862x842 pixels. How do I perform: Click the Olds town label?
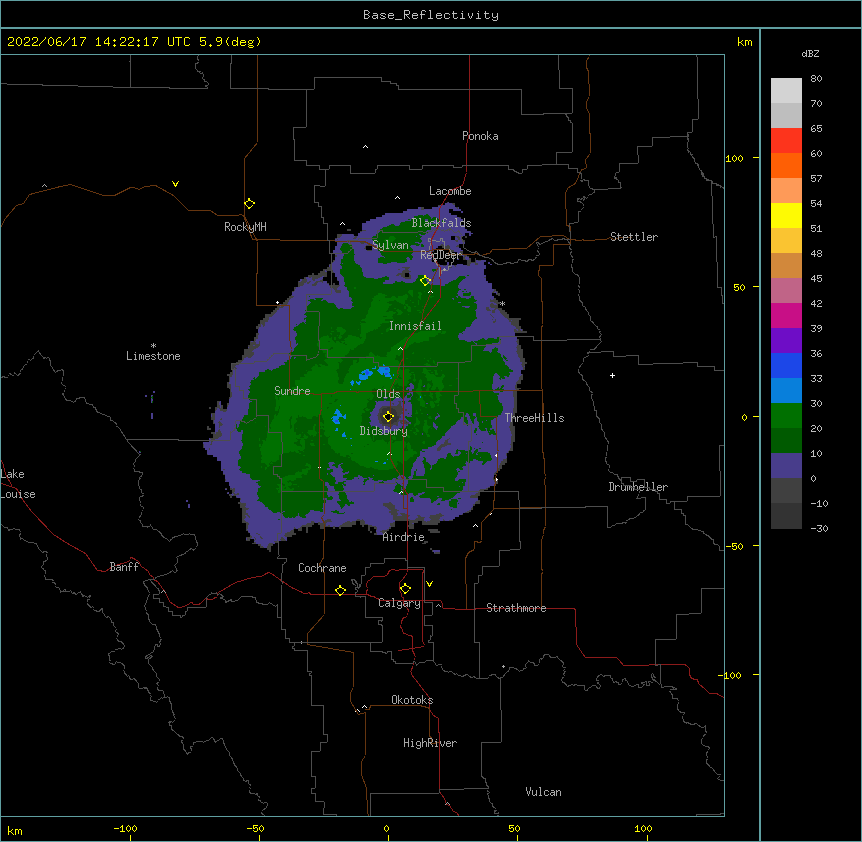click(388, 394)
